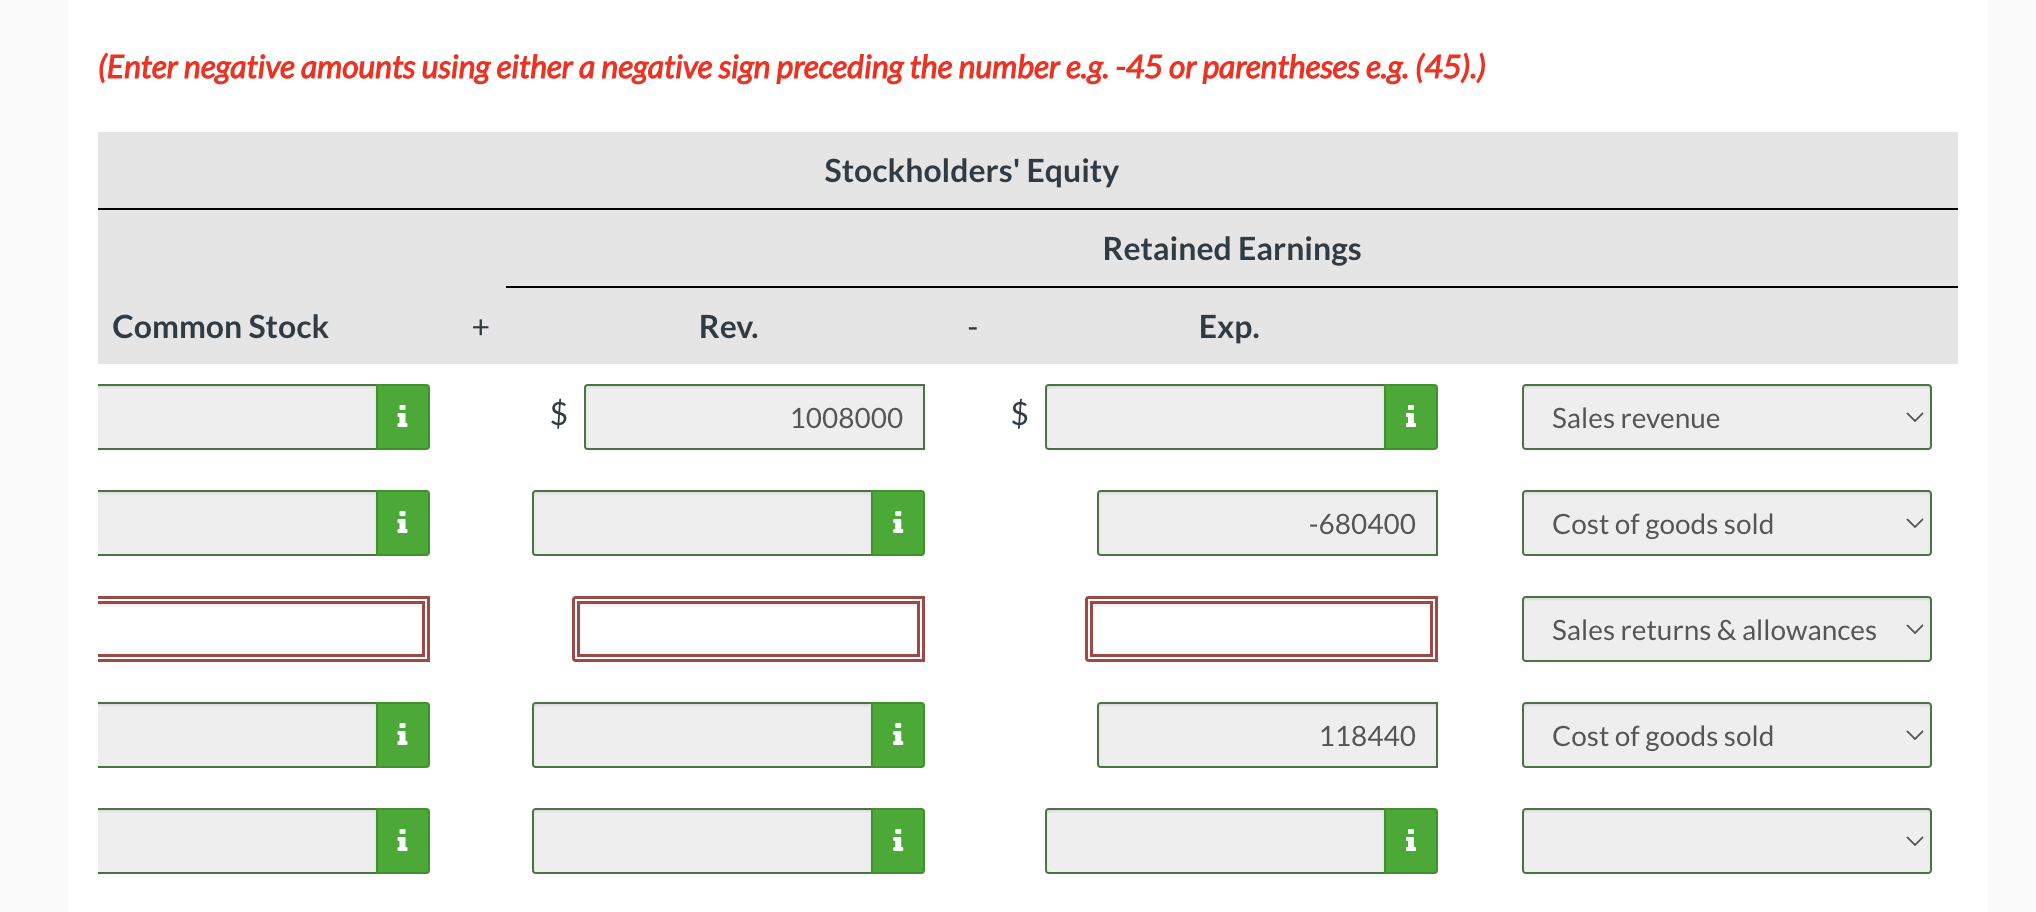Open the Sales revenue dropdown
Screen dimensions: 2036x912
click(x=1726, y=417)
